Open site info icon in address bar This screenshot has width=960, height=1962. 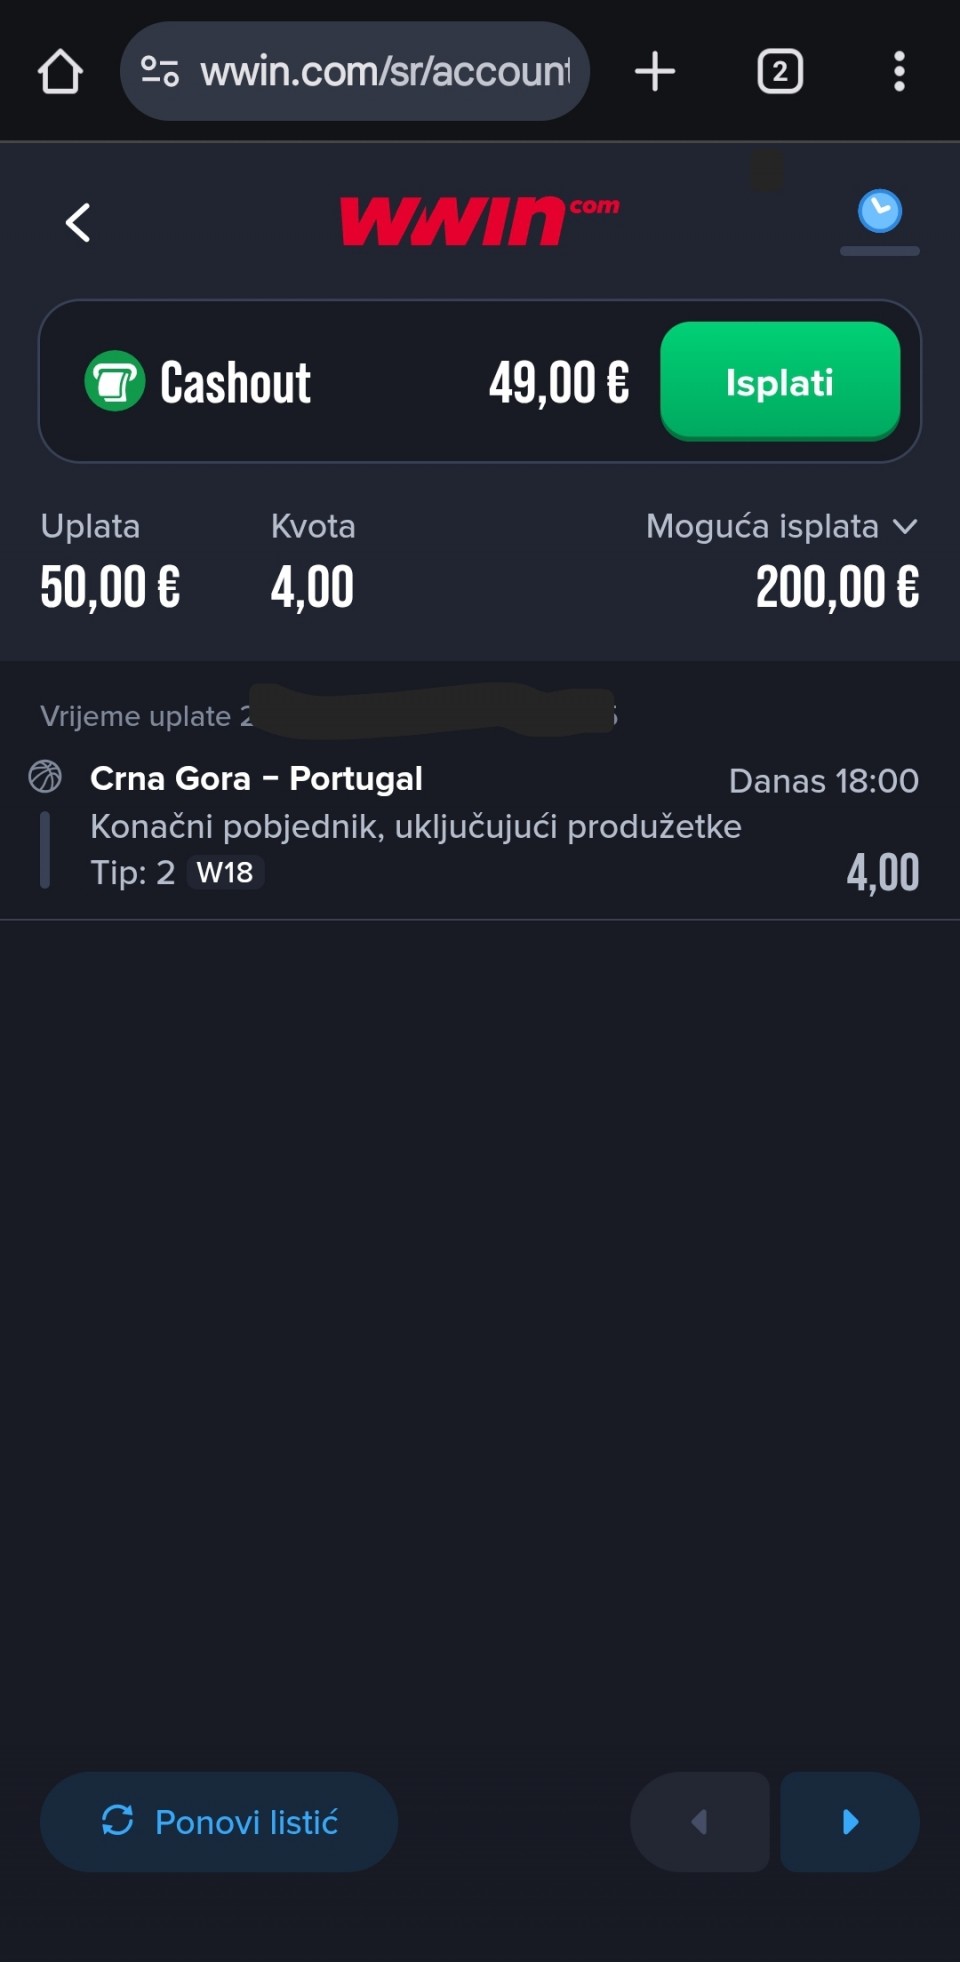click(160, 72)
